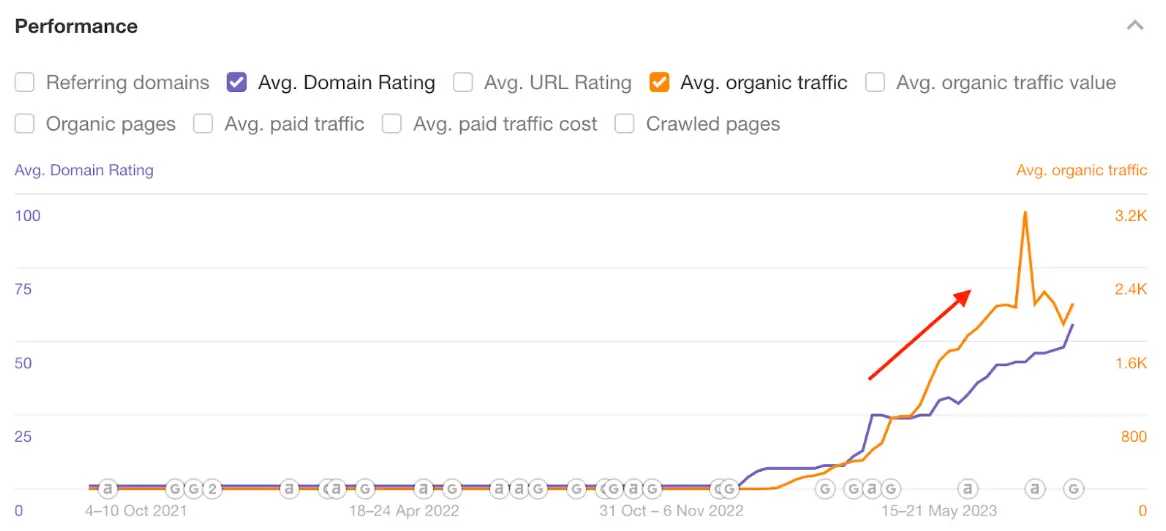This screenshot has height=531, width=1166.
Task: Click the 31 Oct – 6 Nov 2022 date label
Action: tap(671, 510)
